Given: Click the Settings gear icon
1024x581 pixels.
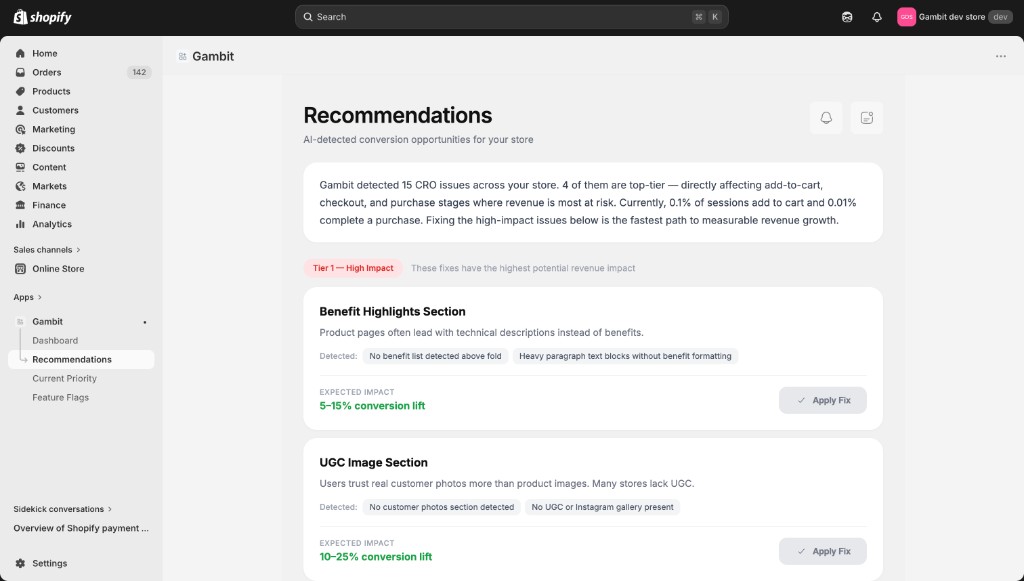Looking at the screenshot, I should pos(20,563).
